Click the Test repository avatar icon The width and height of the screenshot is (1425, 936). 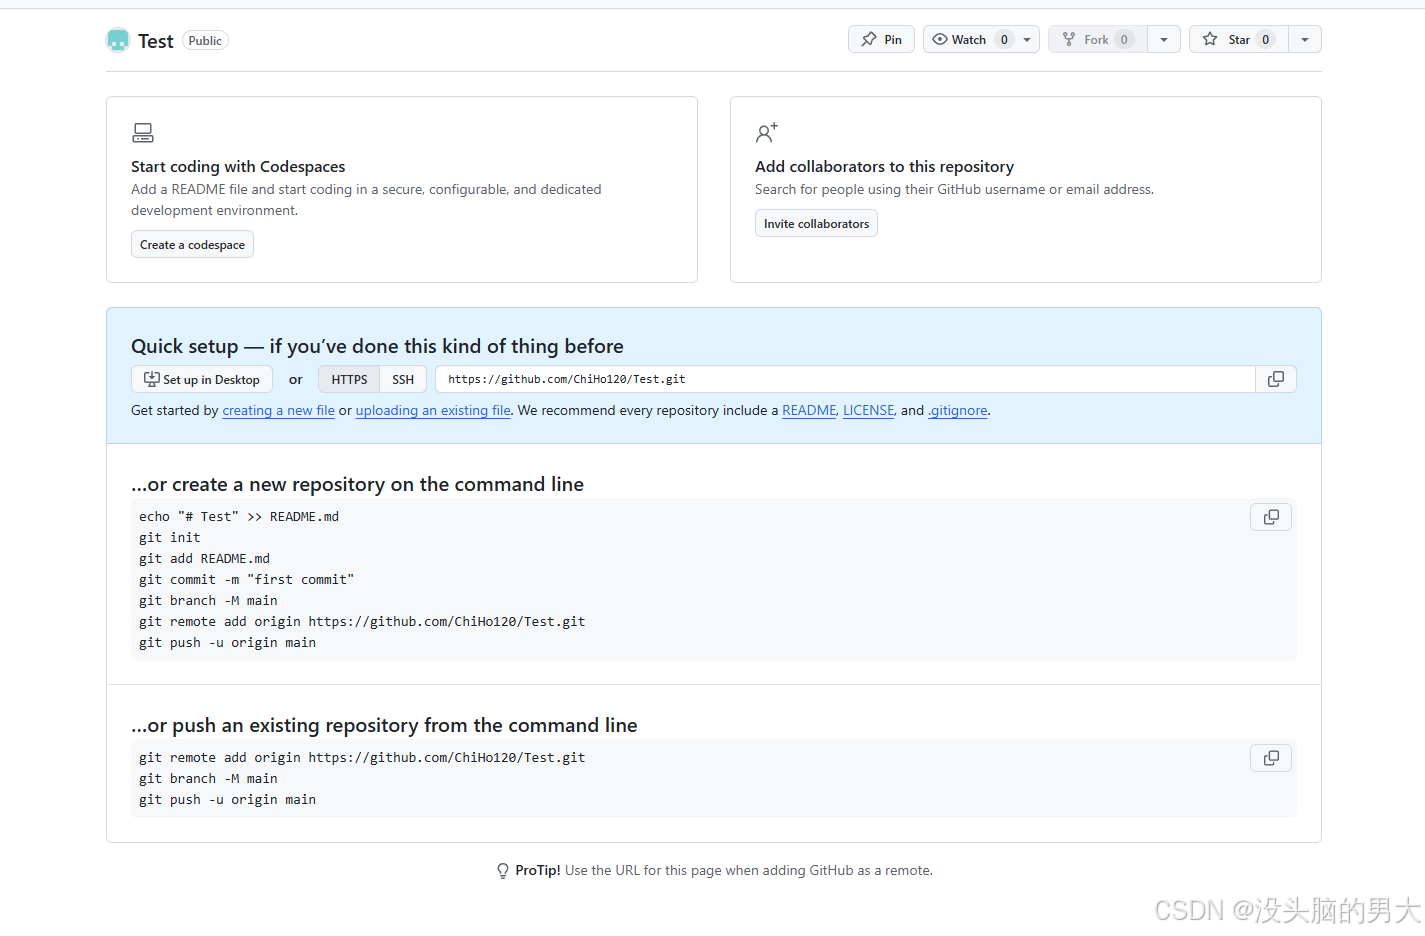click(118, 40)
